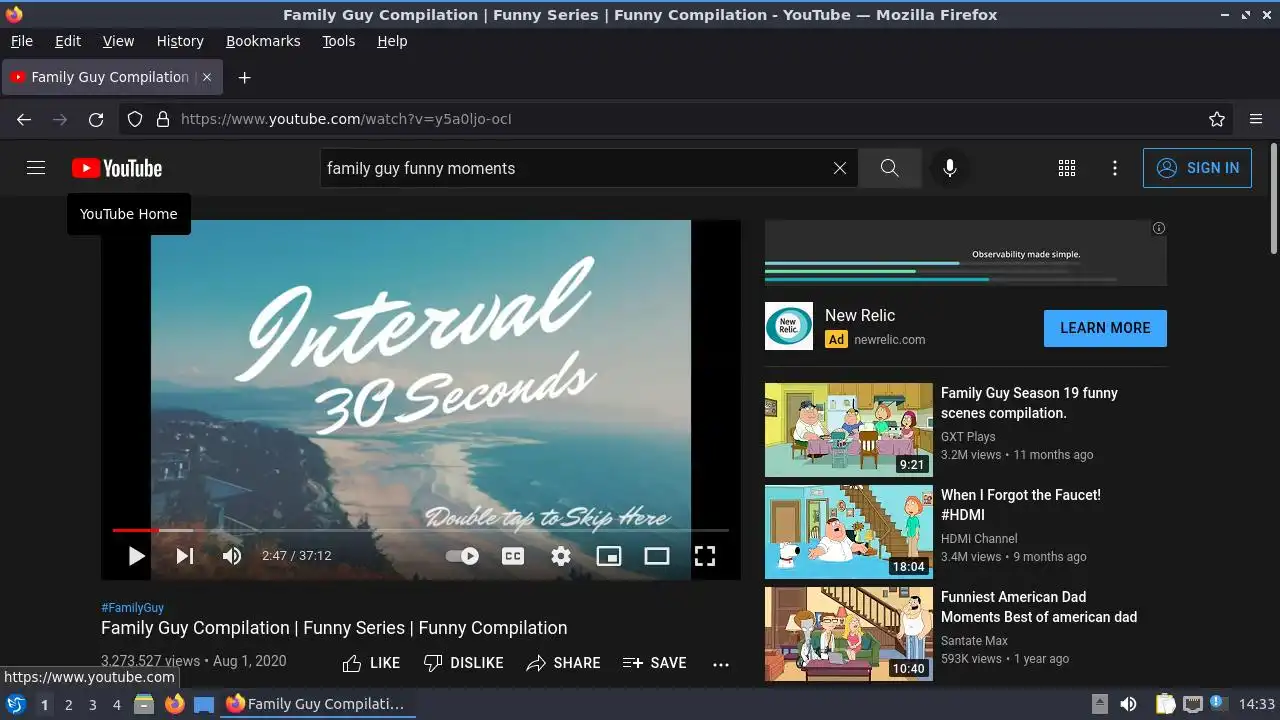This screenshot has height=720, width=1280.
Task: Open the View menu
Action: tap(118, 41)
